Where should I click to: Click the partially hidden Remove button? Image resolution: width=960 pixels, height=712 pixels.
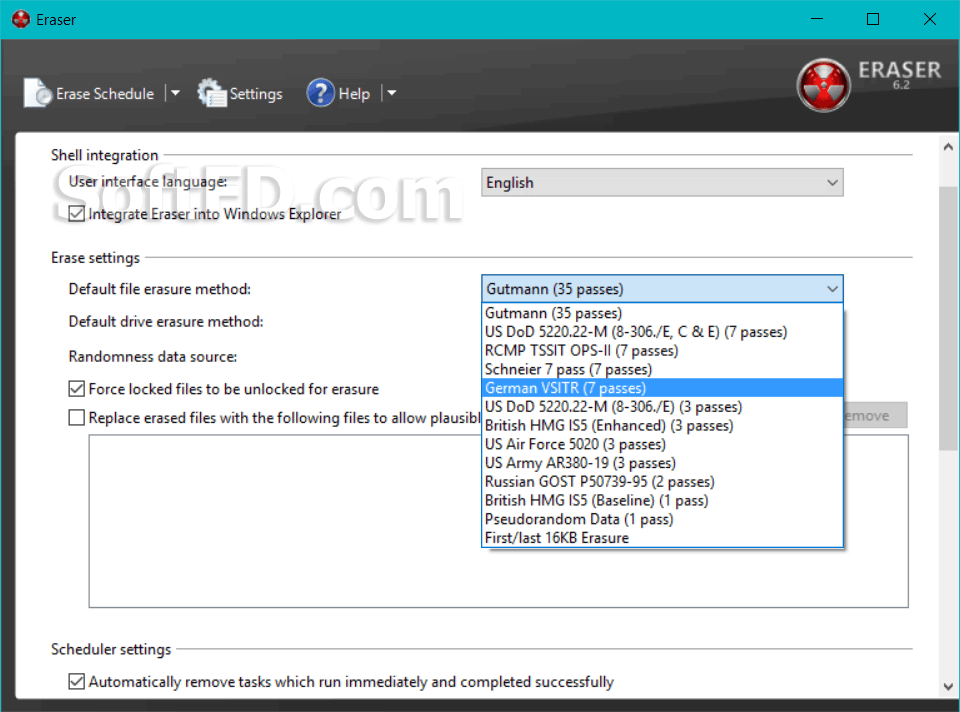[876, 416]
